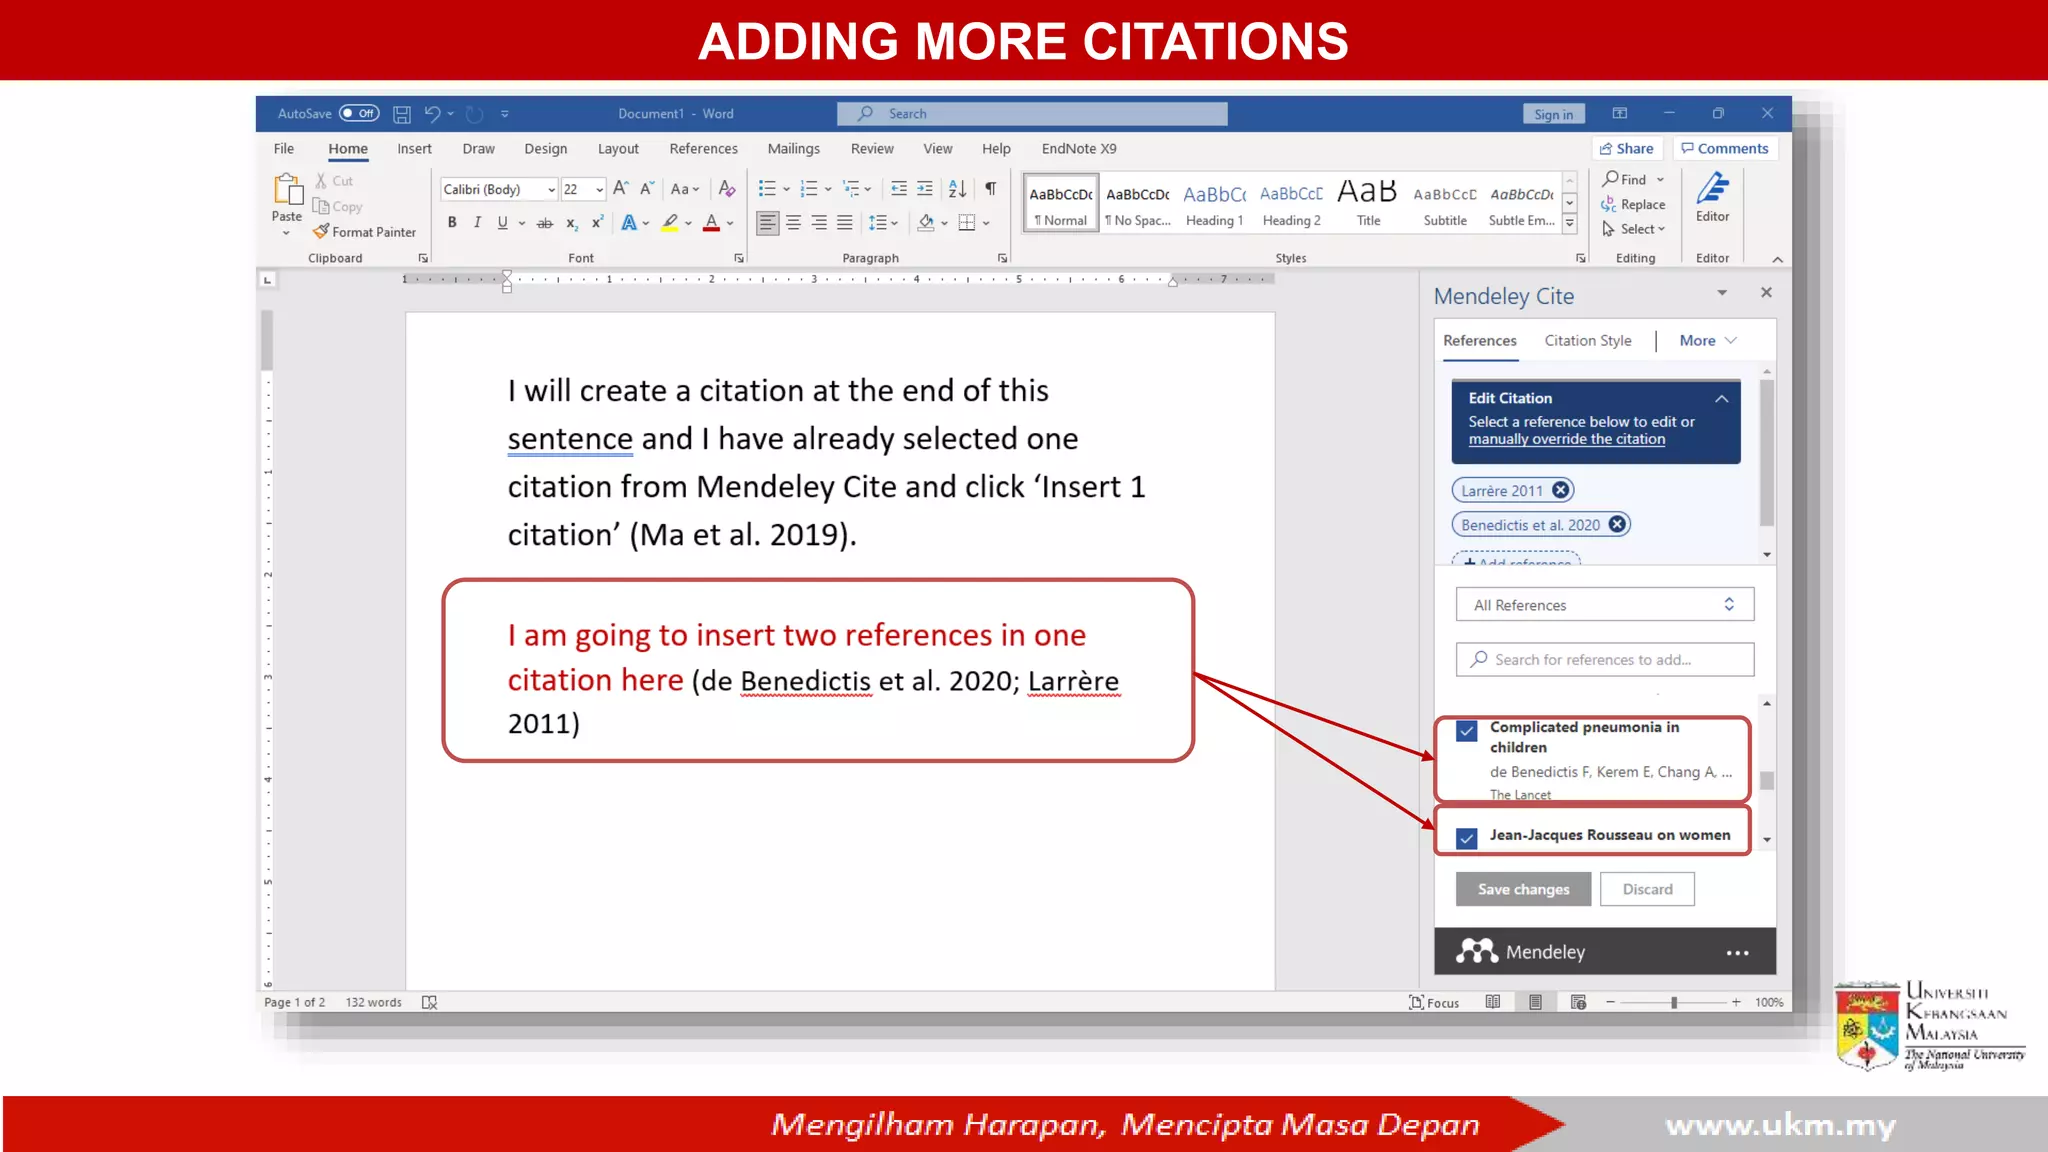Uncheck Complicated pneumonia in children reference
This screenshot has width=2048, height=1152.
tap(1466, 730)
